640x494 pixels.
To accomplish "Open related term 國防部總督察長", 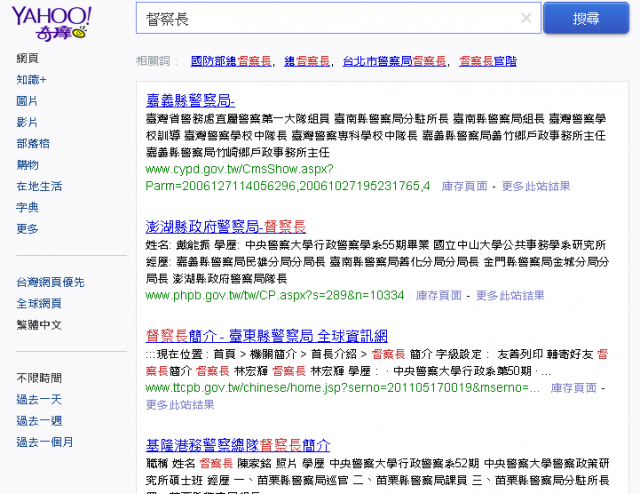I will [x=231, y=61].
